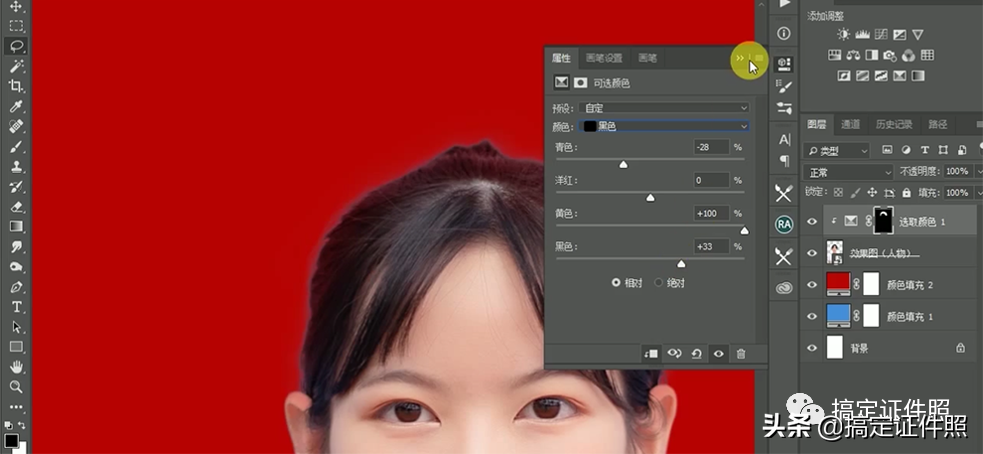Add a Gradient Map adjustment

pos(918,76)
